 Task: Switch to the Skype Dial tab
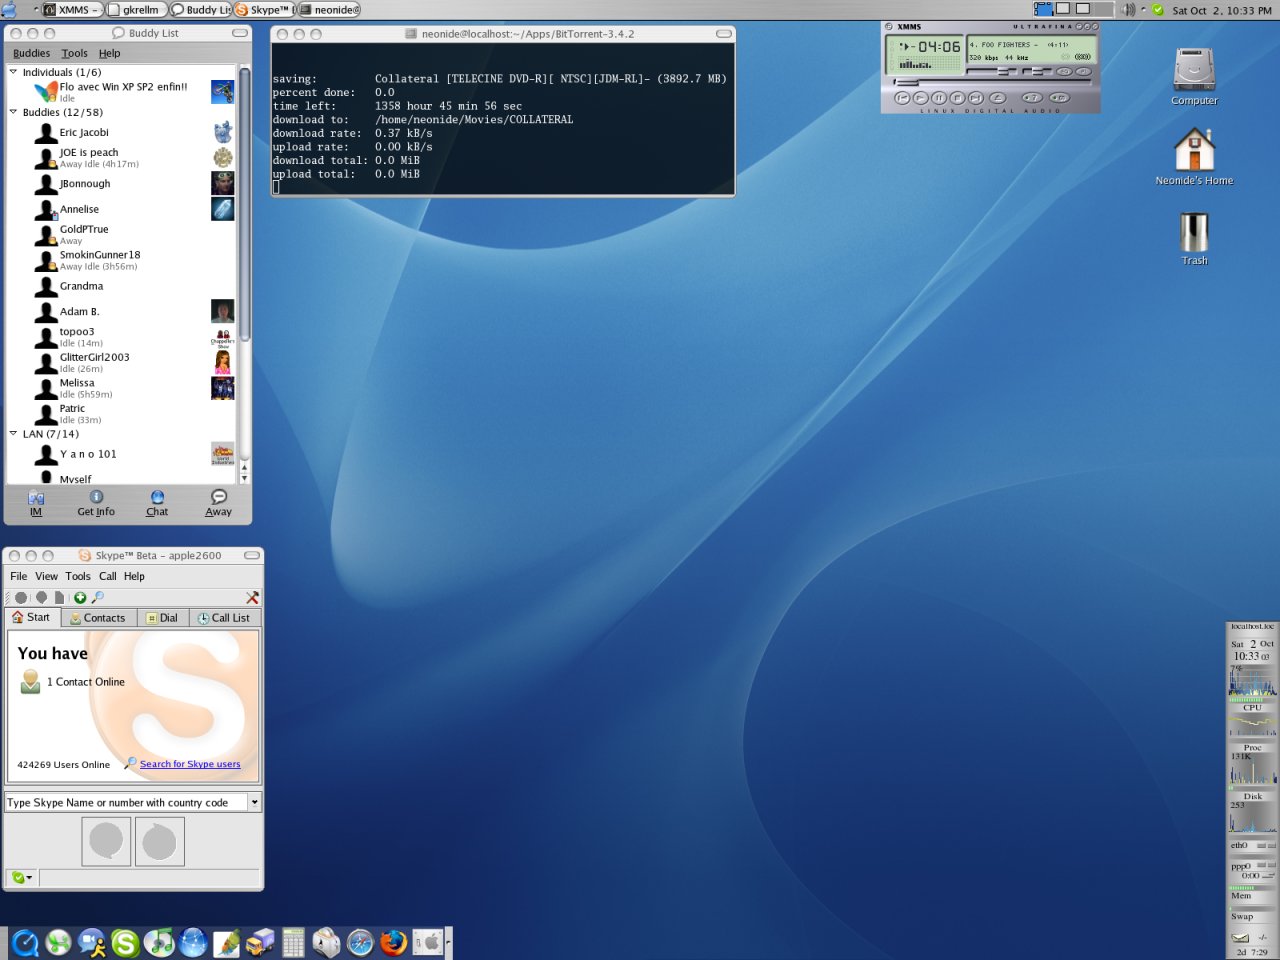point(162,618)
